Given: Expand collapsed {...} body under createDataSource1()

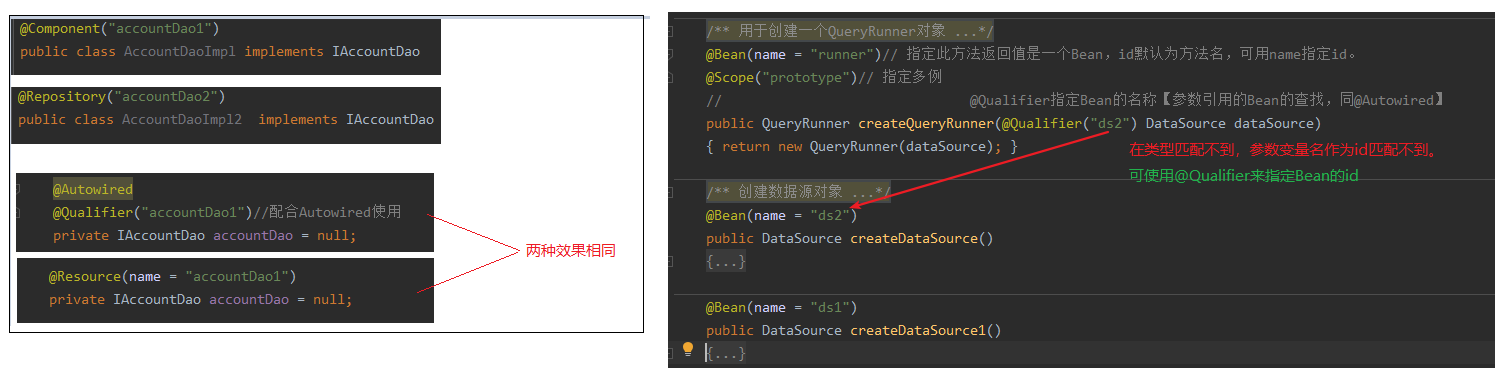Looking at the screenshot, I should click(x=725, y=353).
